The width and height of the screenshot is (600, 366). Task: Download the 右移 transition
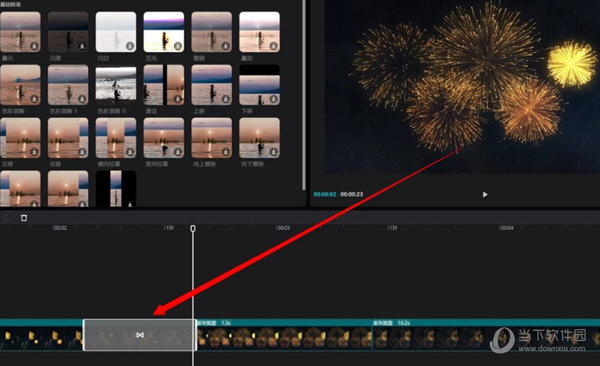82,152
